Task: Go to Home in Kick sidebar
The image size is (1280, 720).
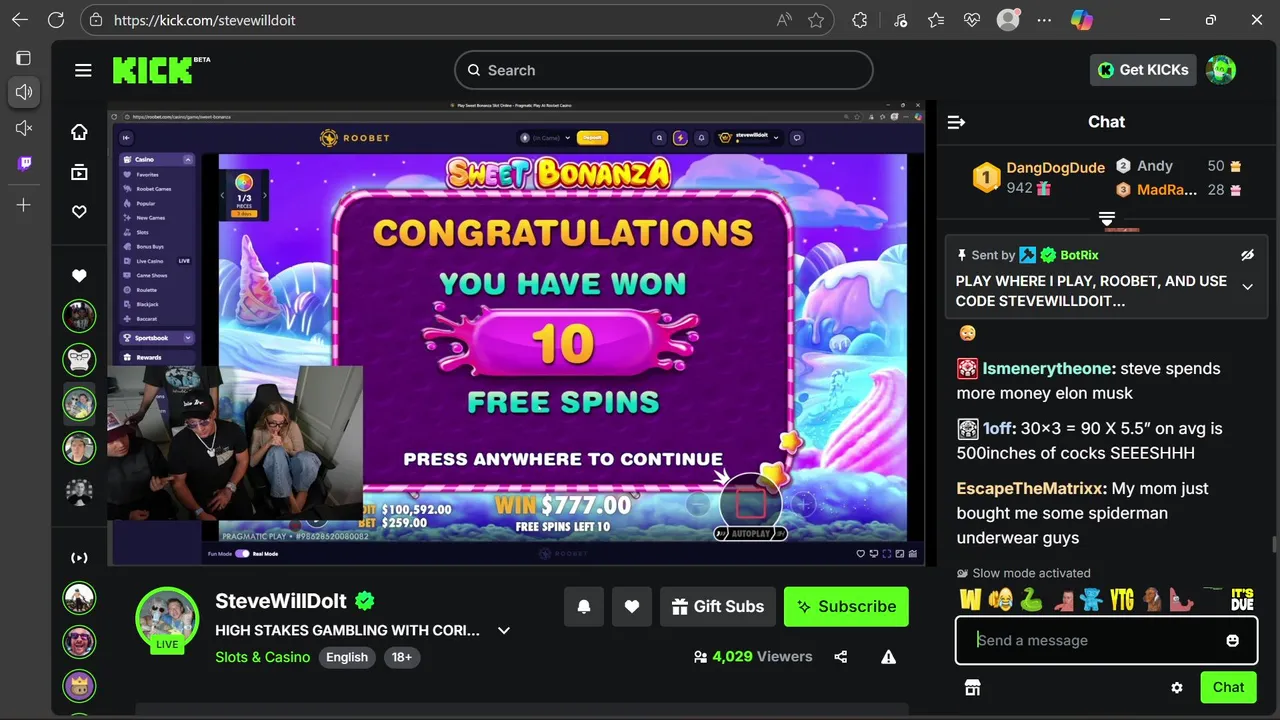Action: [79, 132]
